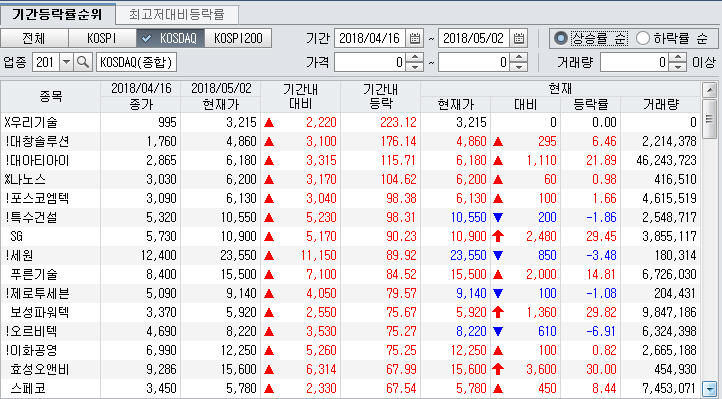Click the maximum 가격 input field
722x399 pixels.
click(474, 62)
